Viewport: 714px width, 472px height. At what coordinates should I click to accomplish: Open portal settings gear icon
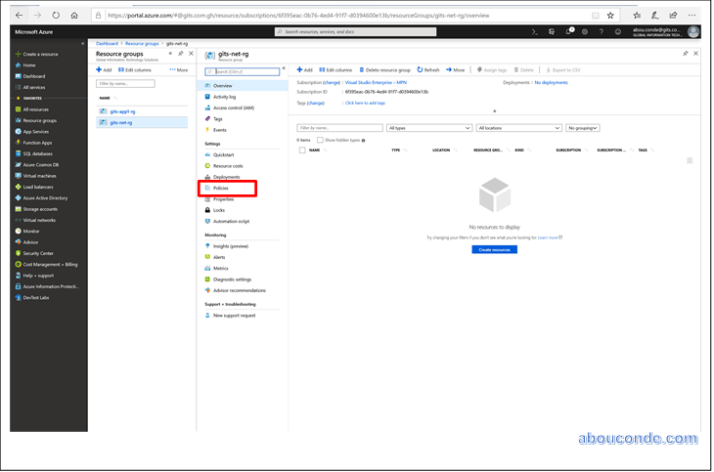point(585,32)
